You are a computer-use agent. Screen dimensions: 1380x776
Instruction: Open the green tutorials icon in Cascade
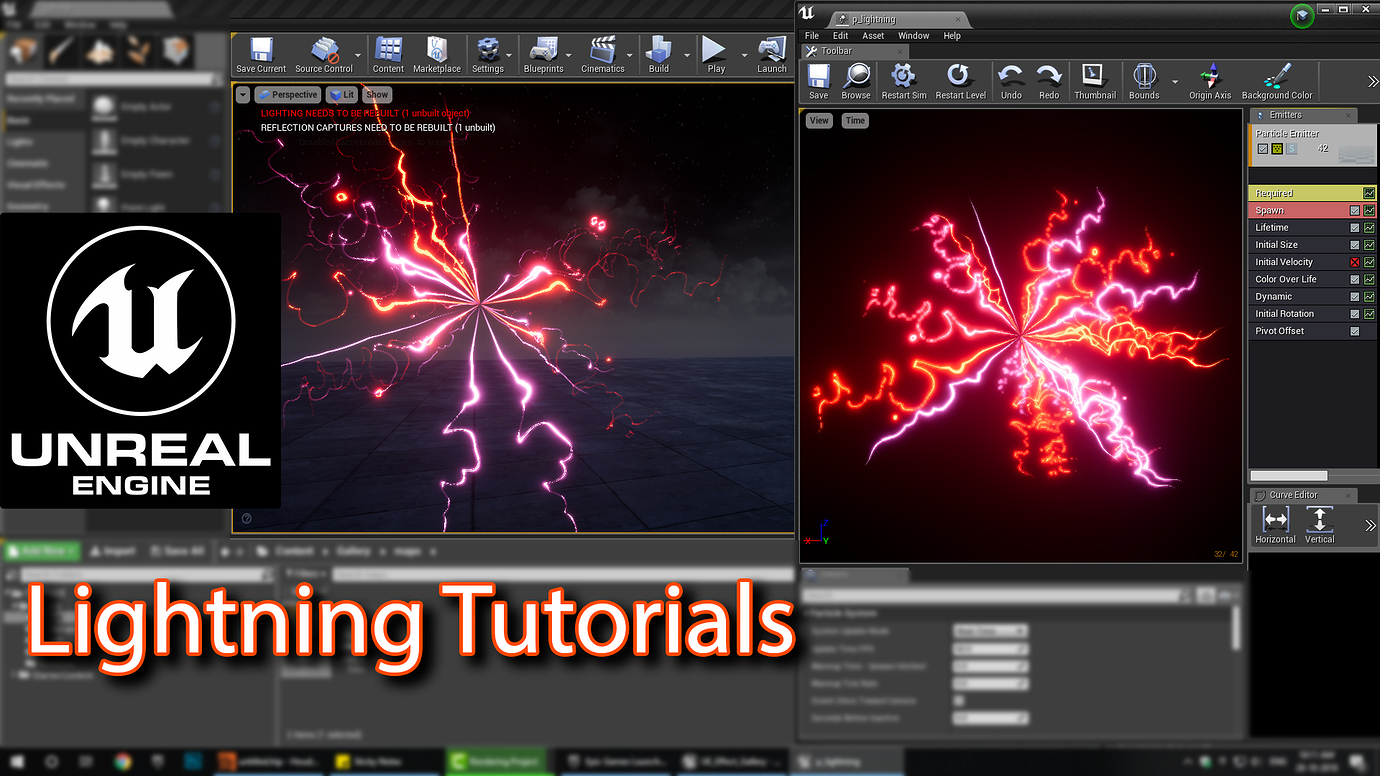coord(1301,16)
